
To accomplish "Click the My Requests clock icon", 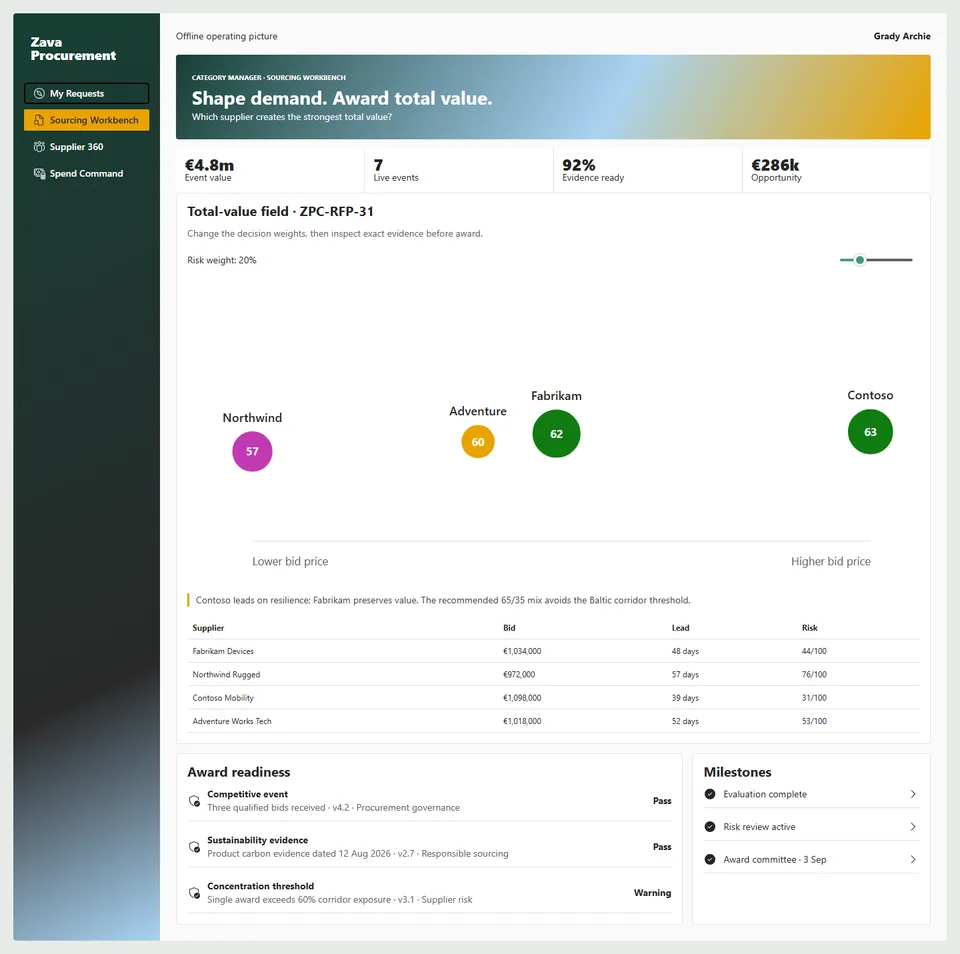I will point(39,93).
